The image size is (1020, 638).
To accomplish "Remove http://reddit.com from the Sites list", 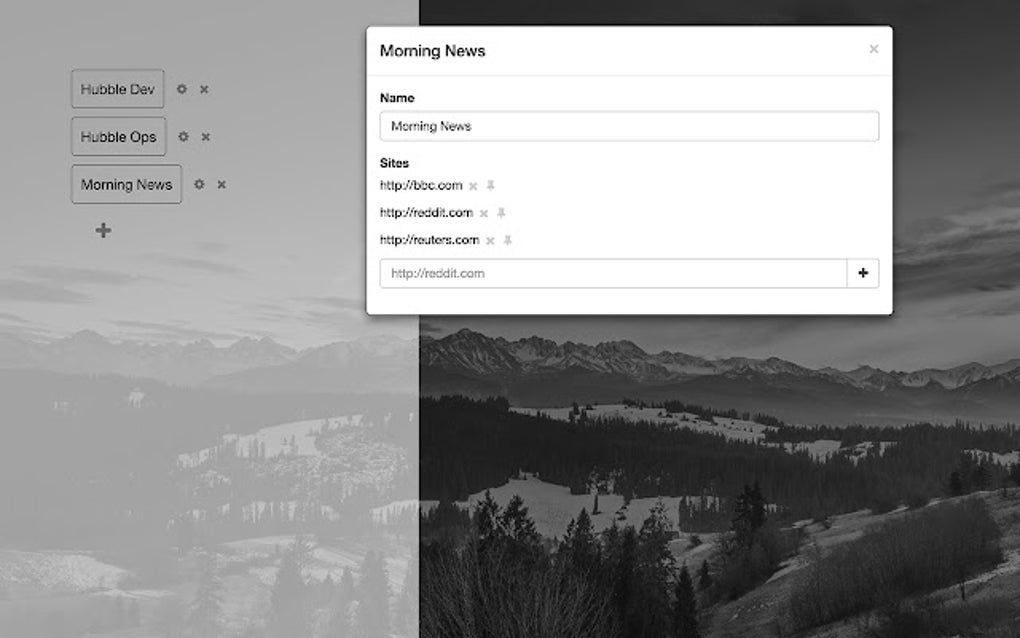I will point(485,212).
